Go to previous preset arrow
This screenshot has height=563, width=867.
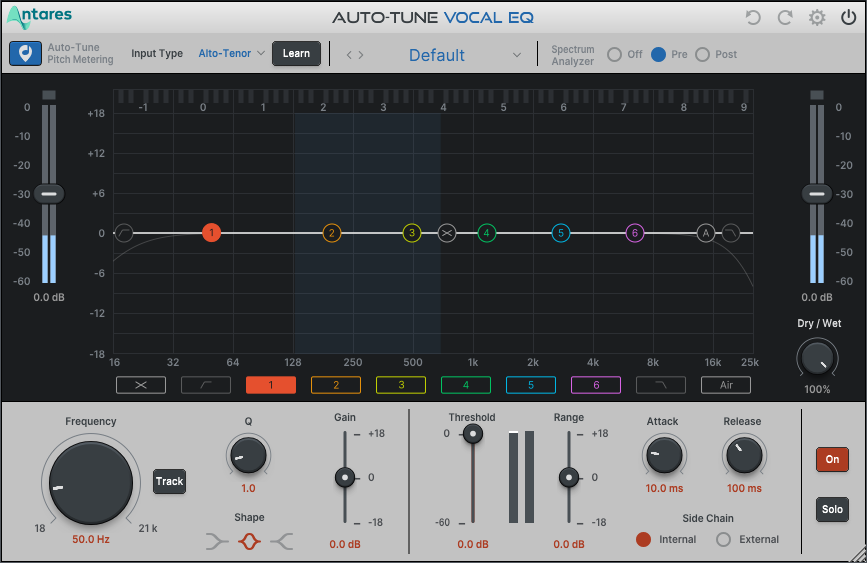[x=349, y=55]
